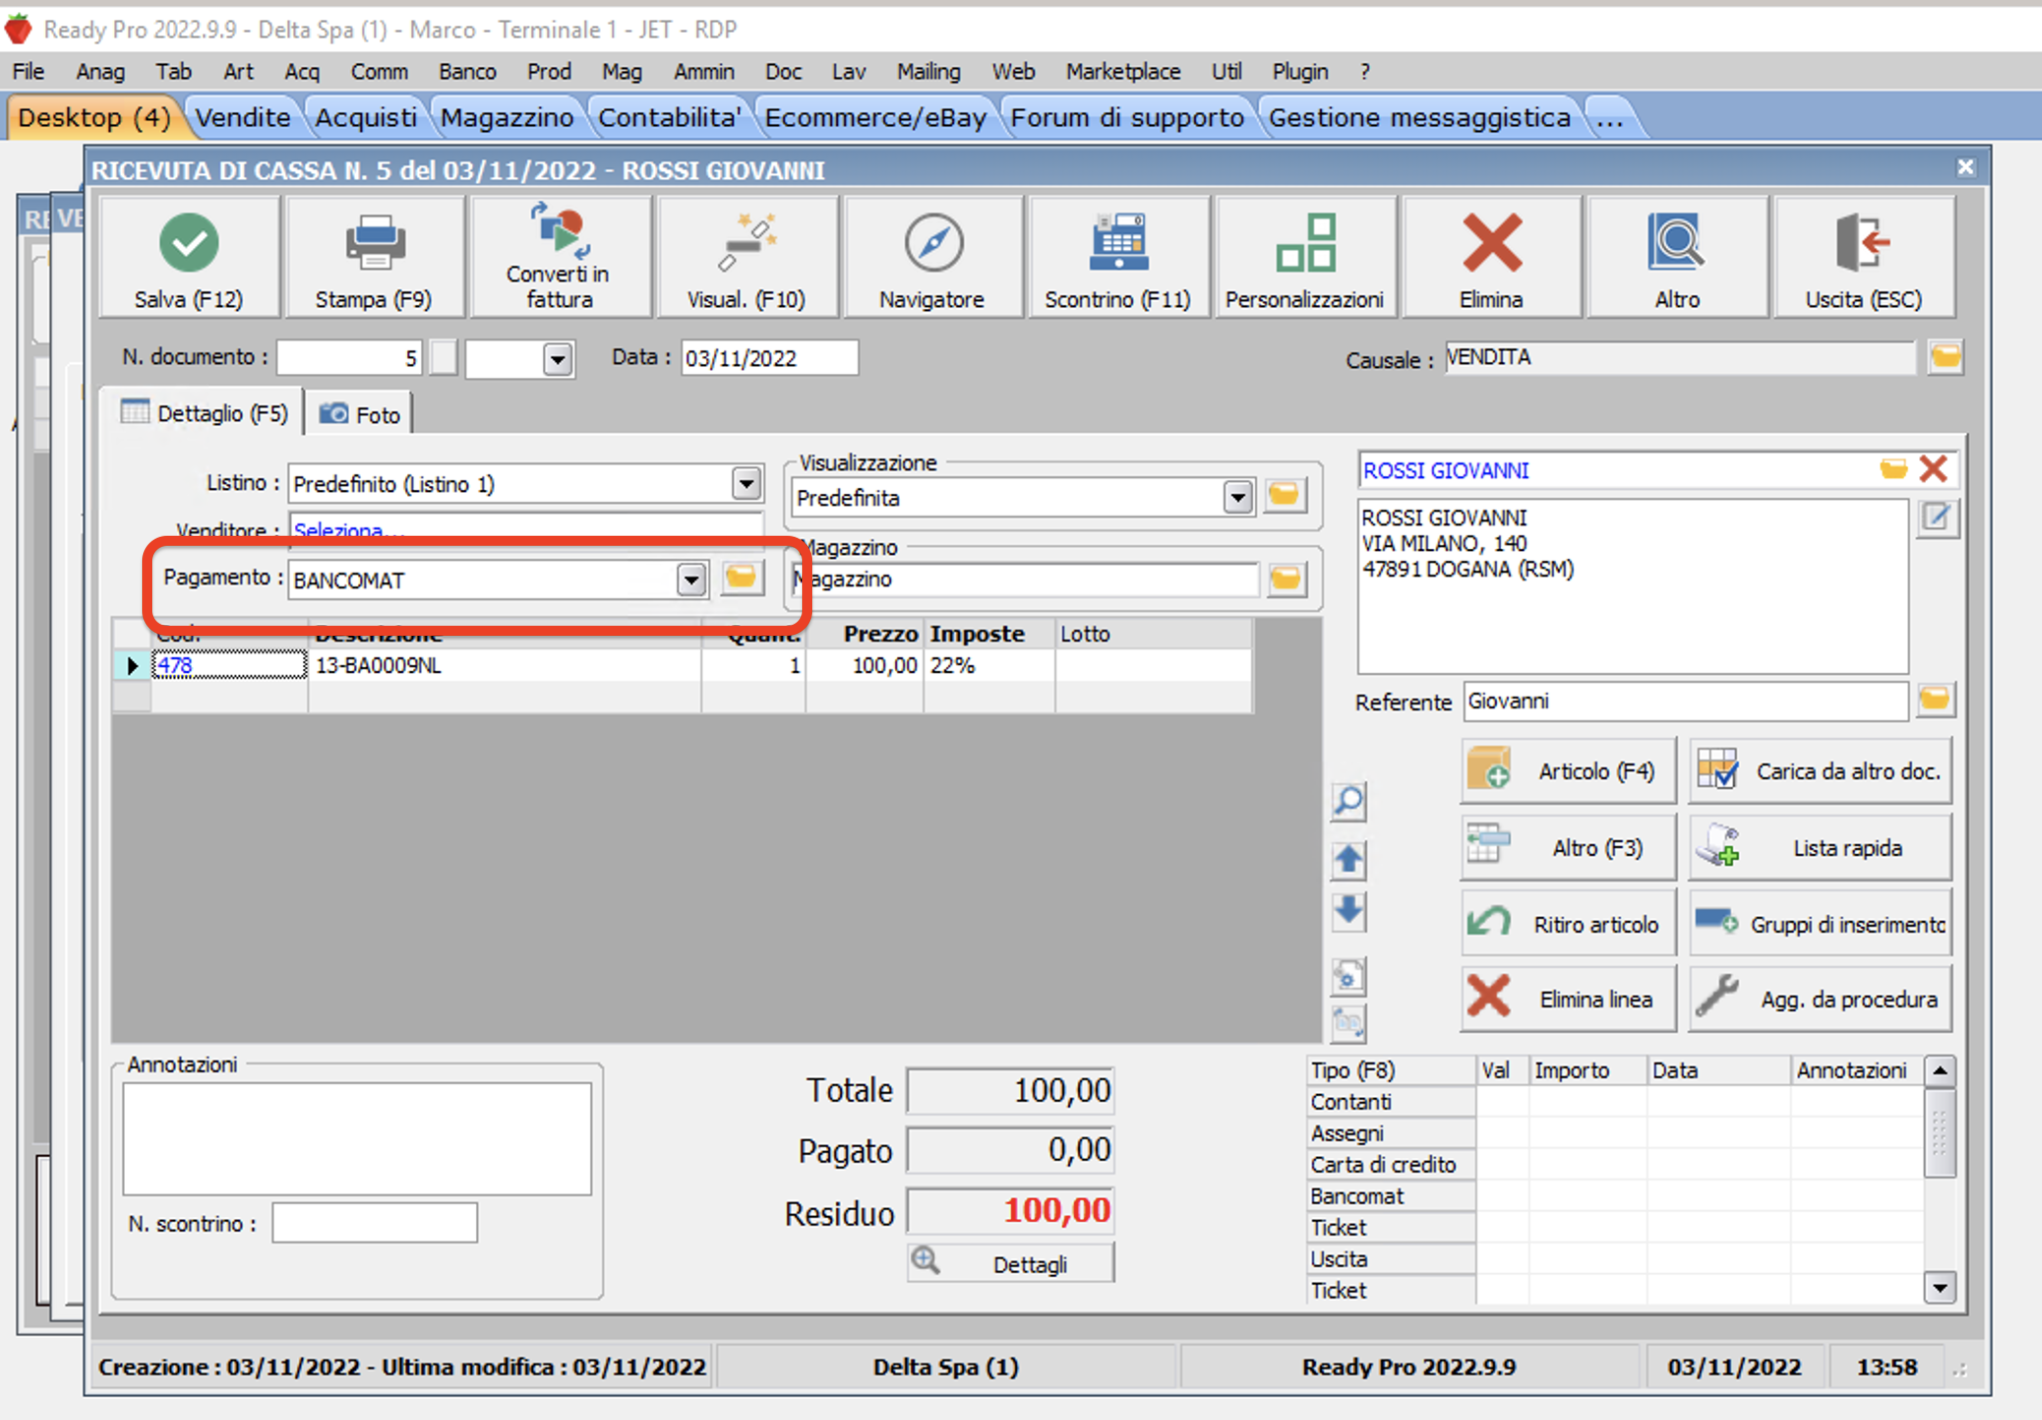Viewport: 2042px width, 1420px height.
Task: Expand the Pagamento BANCOMAT dropdown
Action: pyautogui.click(x=691, y=580)
